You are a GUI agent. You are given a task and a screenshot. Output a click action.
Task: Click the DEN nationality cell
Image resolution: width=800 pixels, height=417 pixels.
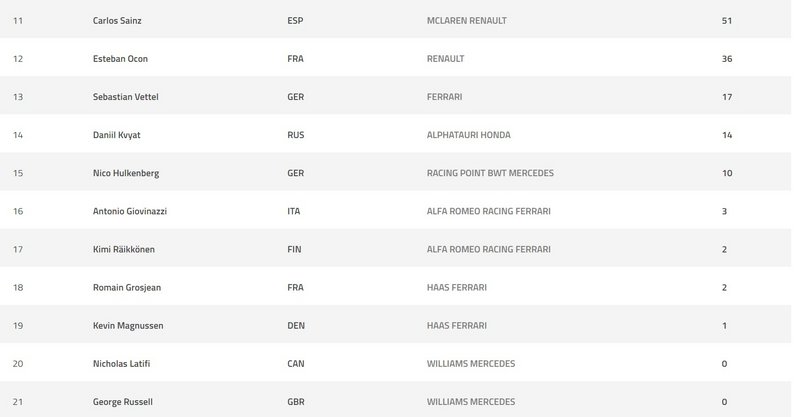click(x=295, y=325)
